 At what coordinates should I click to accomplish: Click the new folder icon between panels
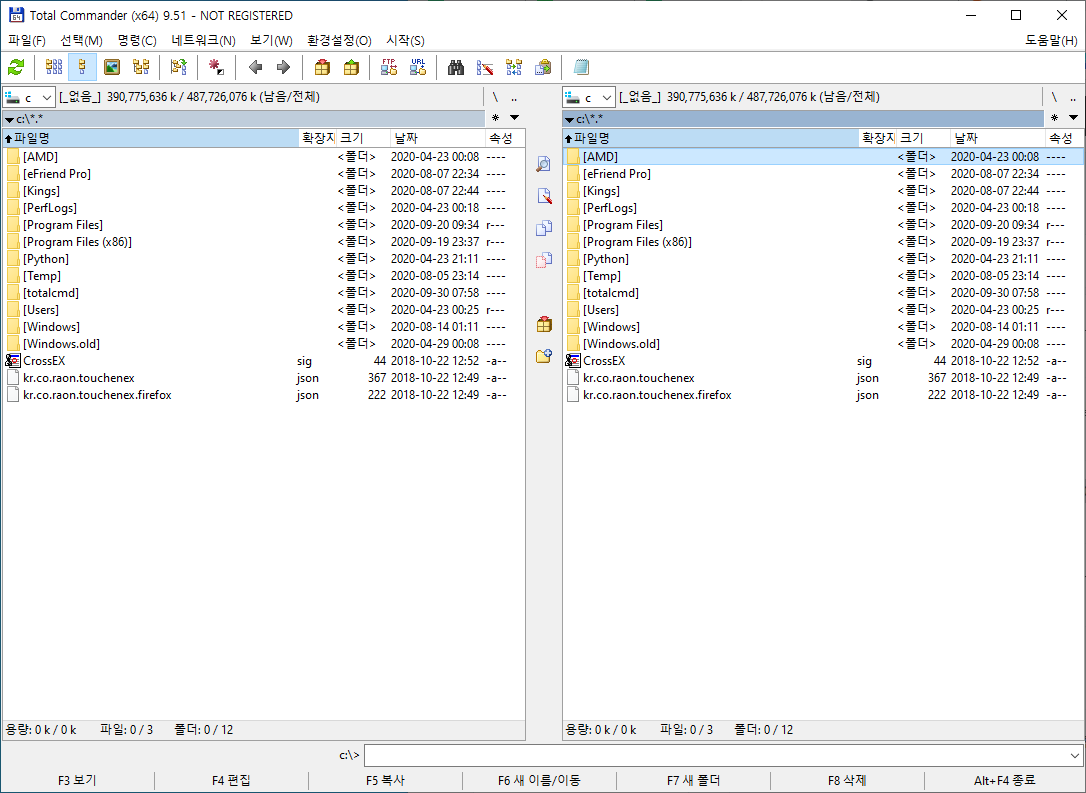544,356
